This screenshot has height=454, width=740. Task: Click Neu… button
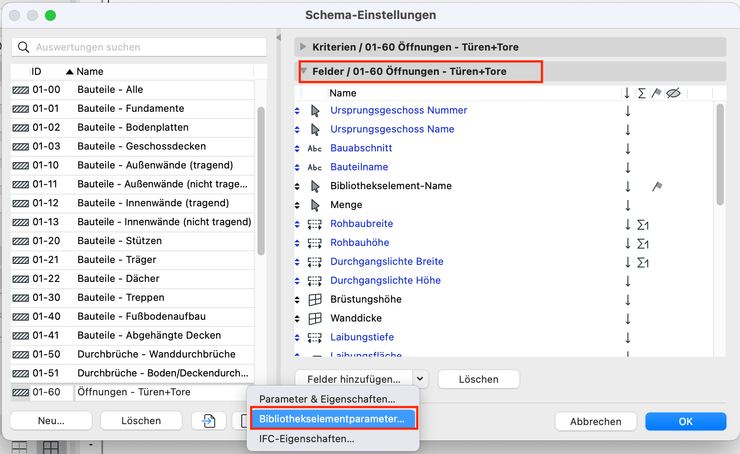(51, 421)
